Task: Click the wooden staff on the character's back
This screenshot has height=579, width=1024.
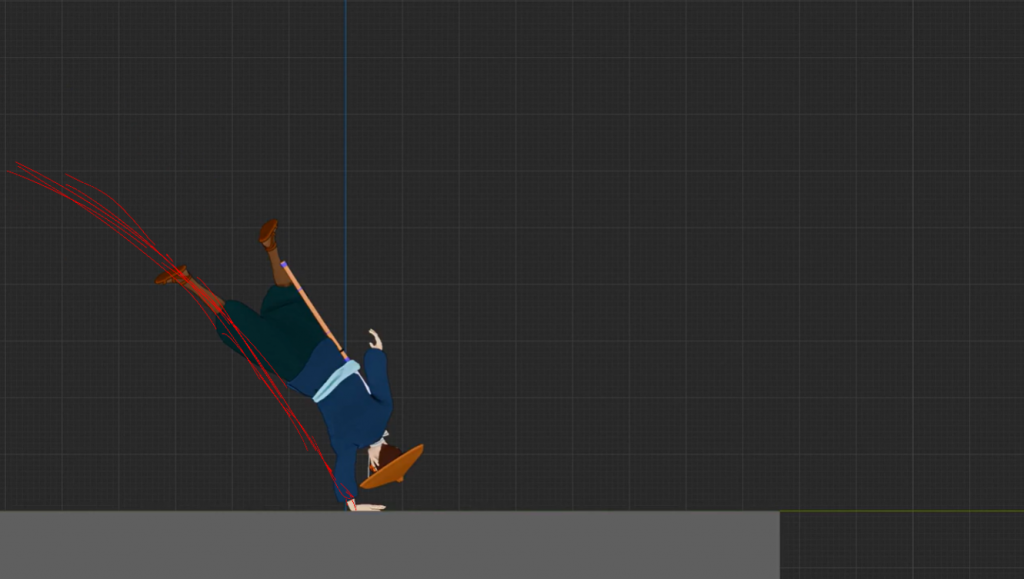Action: (x=315, y=311)
